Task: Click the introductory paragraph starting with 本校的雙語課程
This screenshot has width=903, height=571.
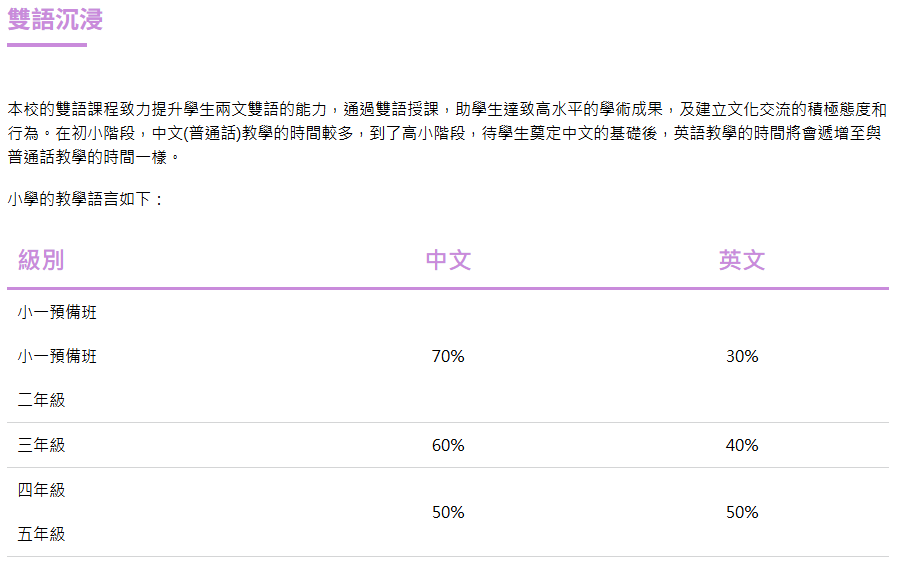Action: click(x=447, y=133)
